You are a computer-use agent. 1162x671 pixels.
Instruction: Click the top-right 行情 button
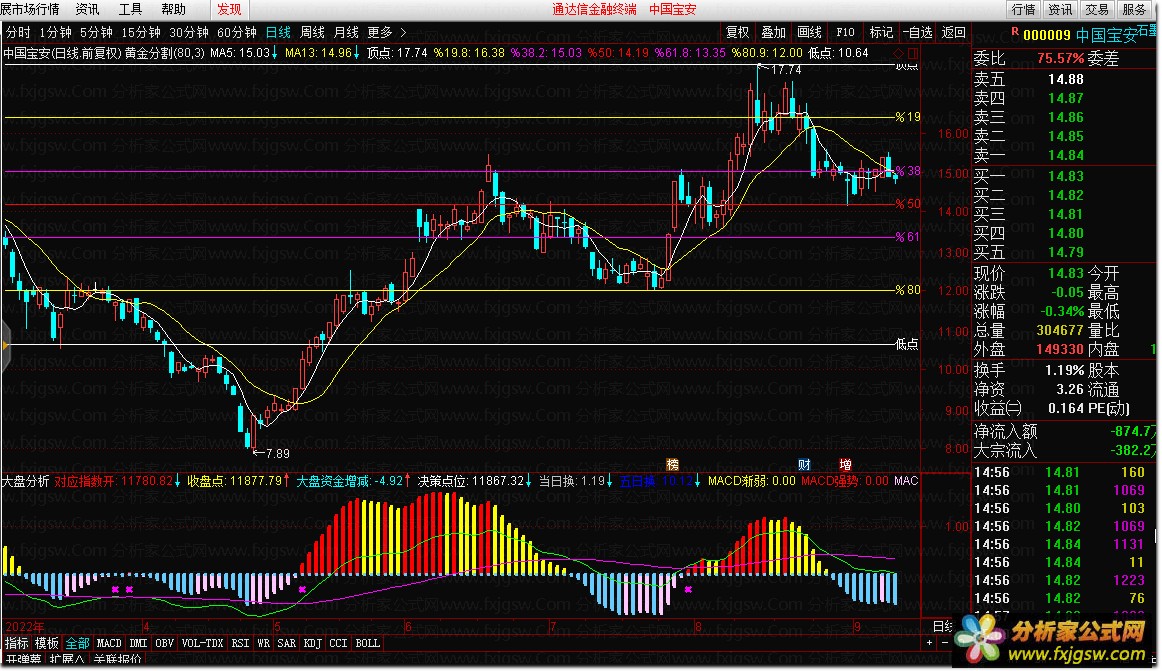(1023, 9)
